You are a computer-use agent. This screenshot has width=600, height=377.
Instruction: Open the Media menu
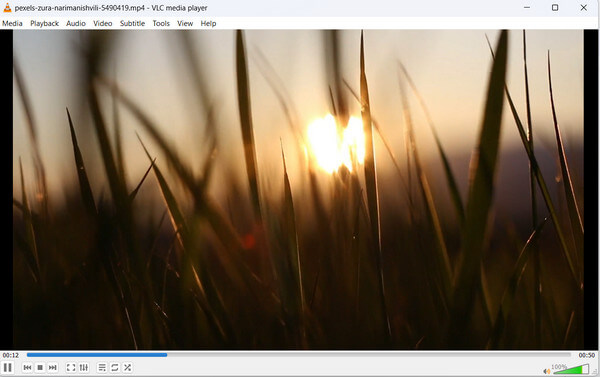click(x=12, y=23)
